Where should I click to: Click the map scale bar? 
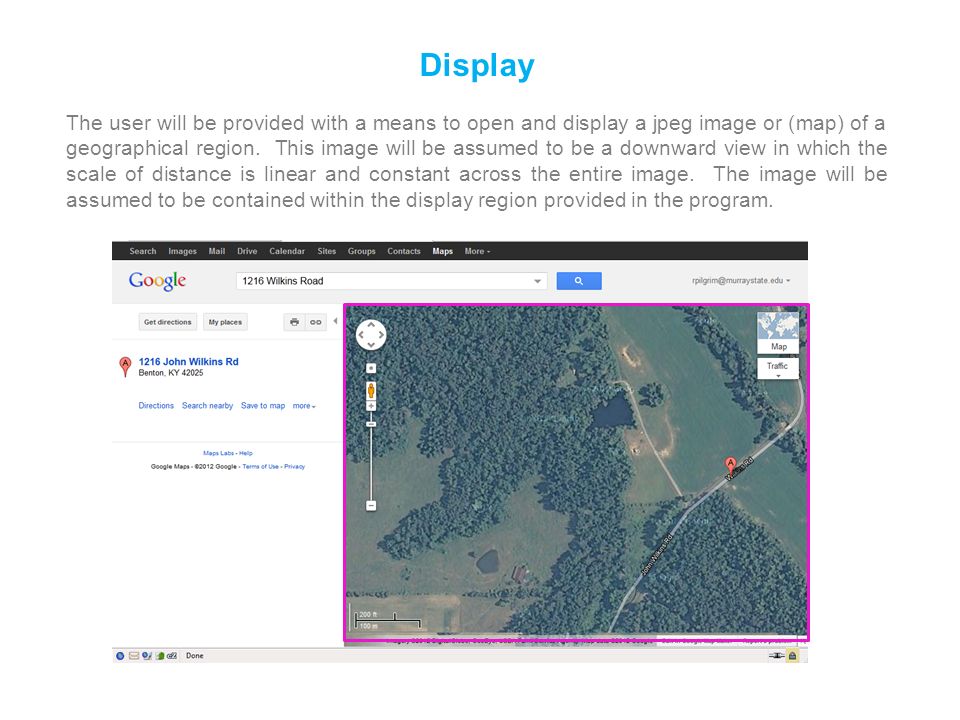(x=388, y=620)
